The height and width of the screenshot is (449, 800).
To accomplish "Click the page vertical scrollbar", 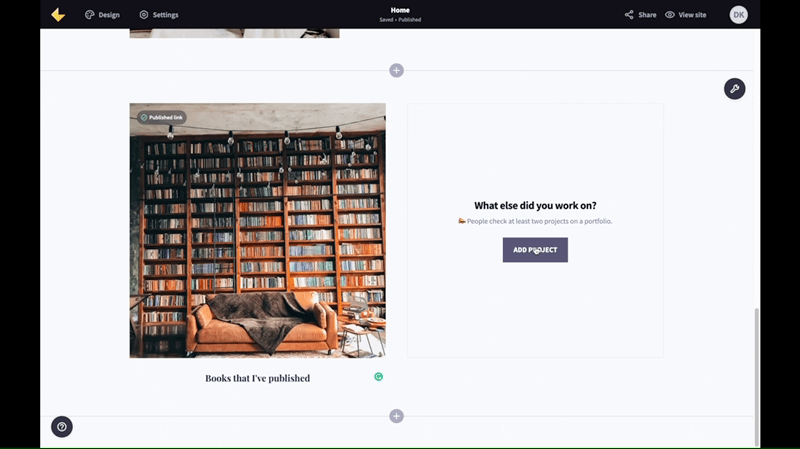I will 757,377.
